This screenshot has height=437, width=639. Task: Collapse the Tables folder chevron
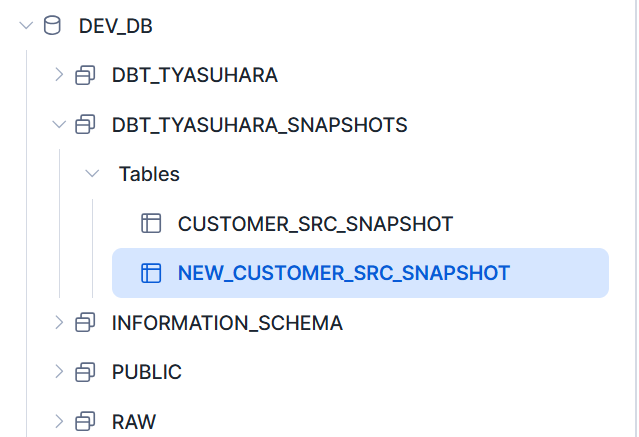point(93,174)
